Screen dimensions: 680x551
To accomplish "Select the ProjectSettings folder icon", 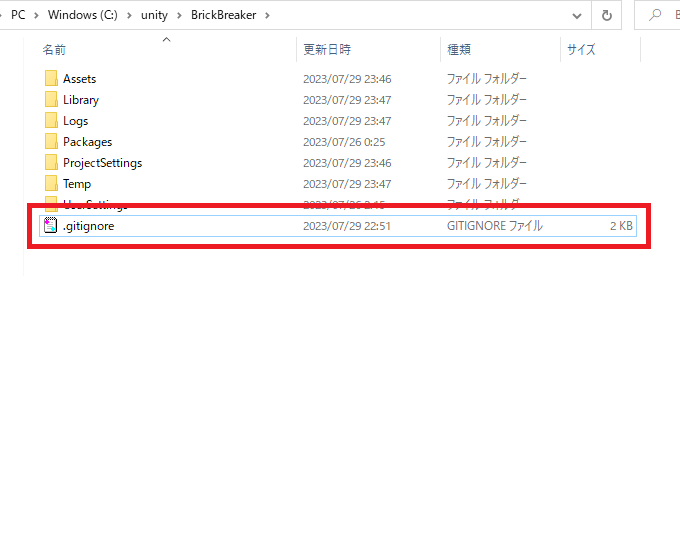I will click(x=51, y=163).
